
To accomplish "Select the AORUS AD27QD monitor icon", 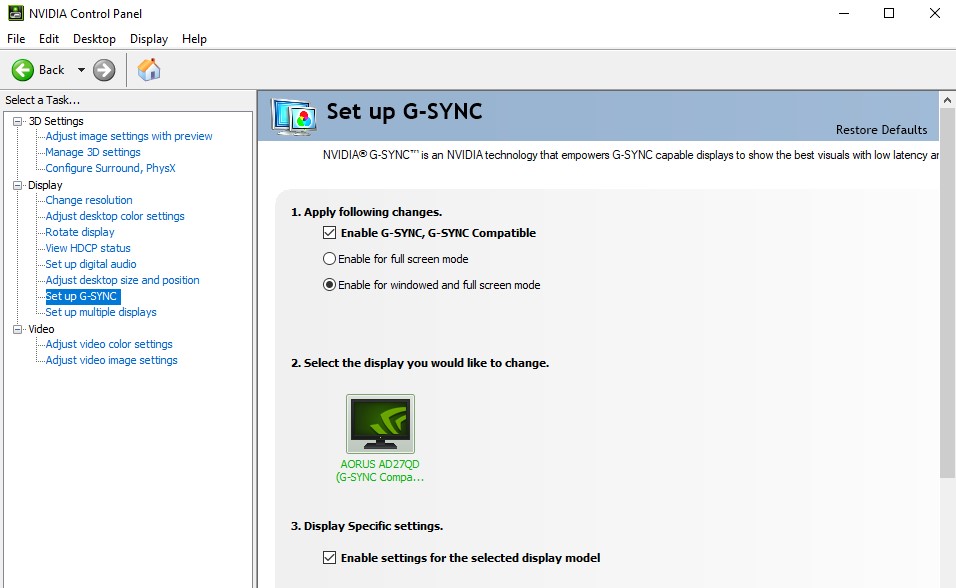I will 380,424.
